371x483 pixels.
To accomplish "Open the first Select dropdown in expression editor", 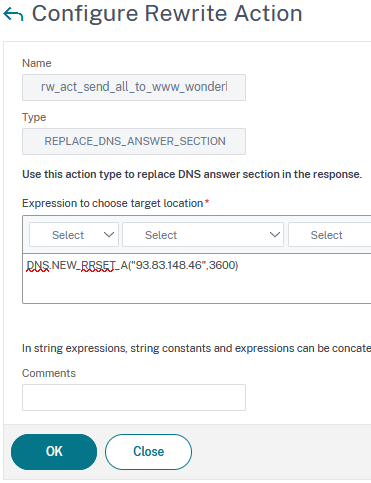I will point(74,235).
